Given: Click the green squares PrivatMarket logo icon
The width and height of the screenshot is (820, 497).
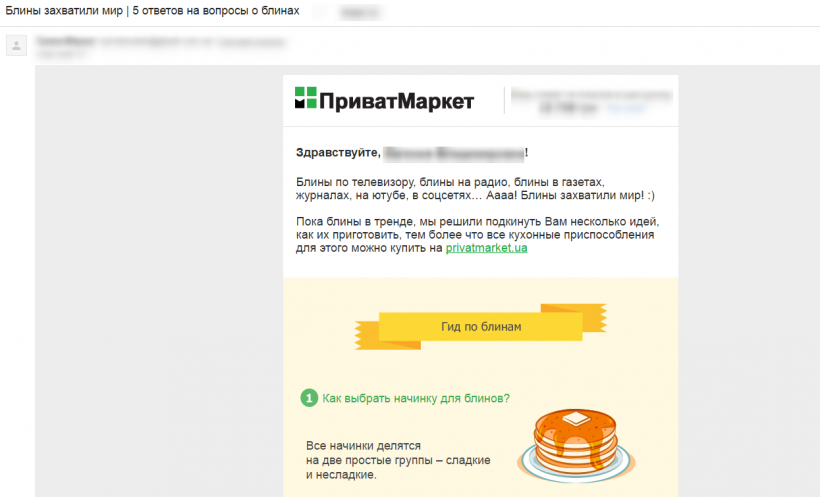Looking at the screenshot, I should click(x=305, y=98).
